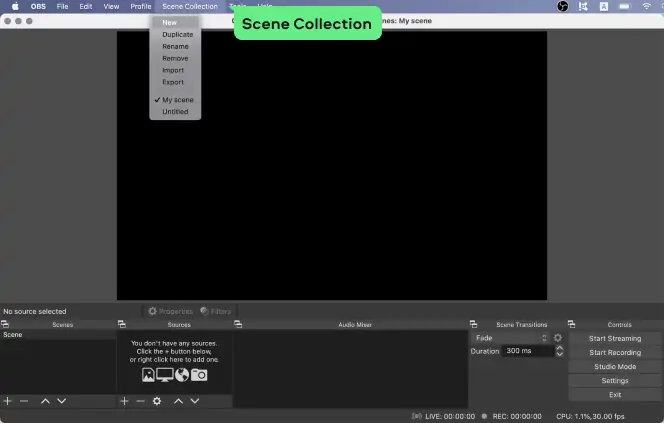Choose Export in Scene Collection menu
Image resolution: width=664 pixels, height=423 pixels.
click(175, 82)
